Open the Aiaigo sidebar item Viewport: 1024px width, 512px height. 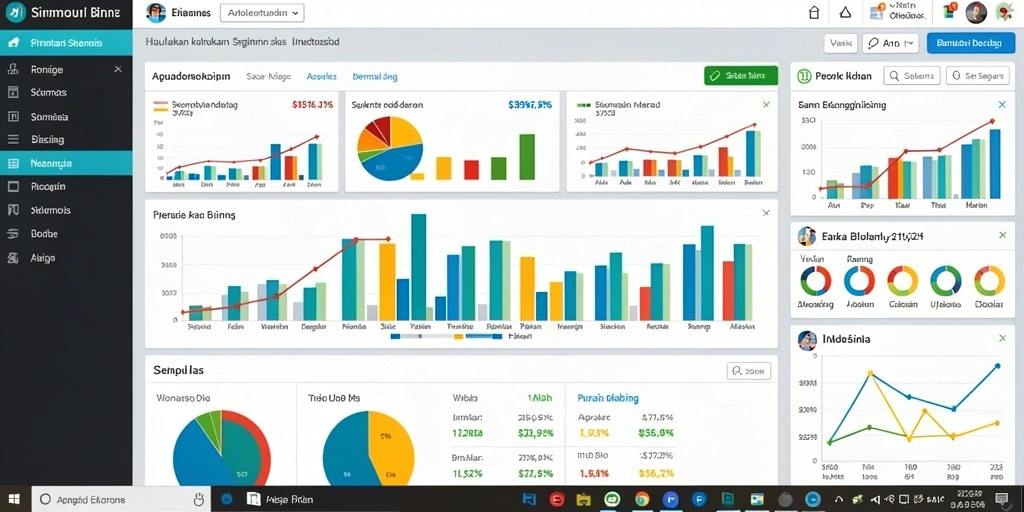click(66, 257)
